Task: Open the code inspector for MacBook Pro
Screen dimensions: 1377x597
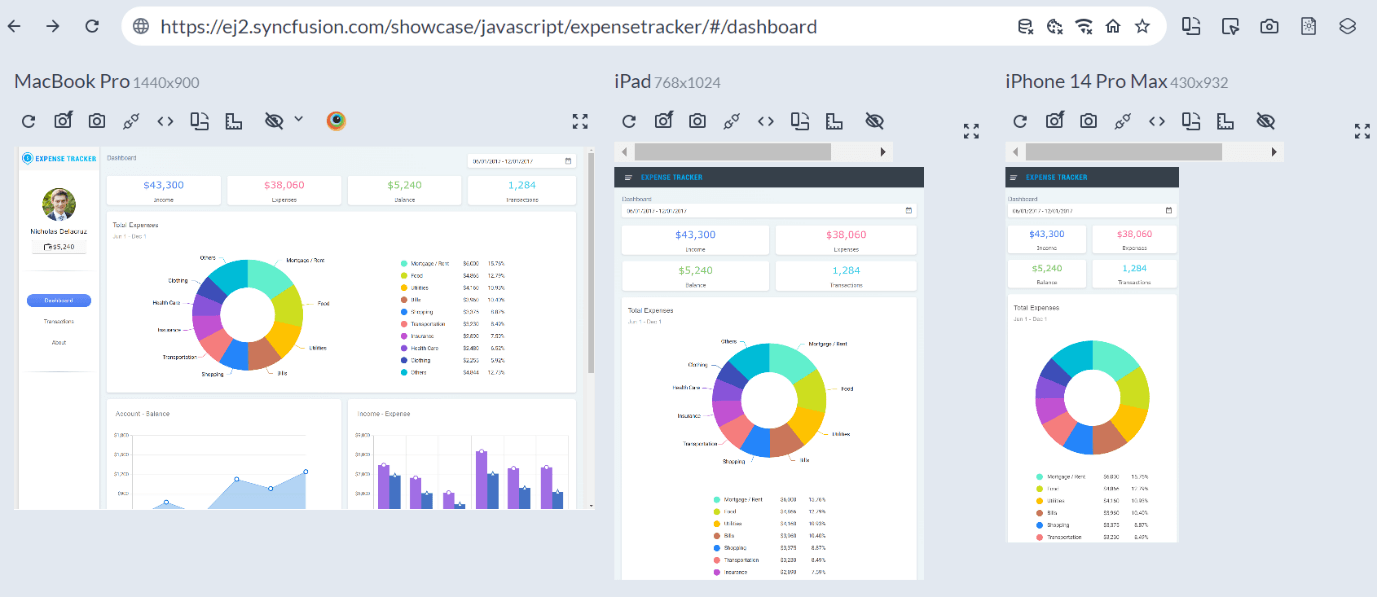Action: [165, 121]
